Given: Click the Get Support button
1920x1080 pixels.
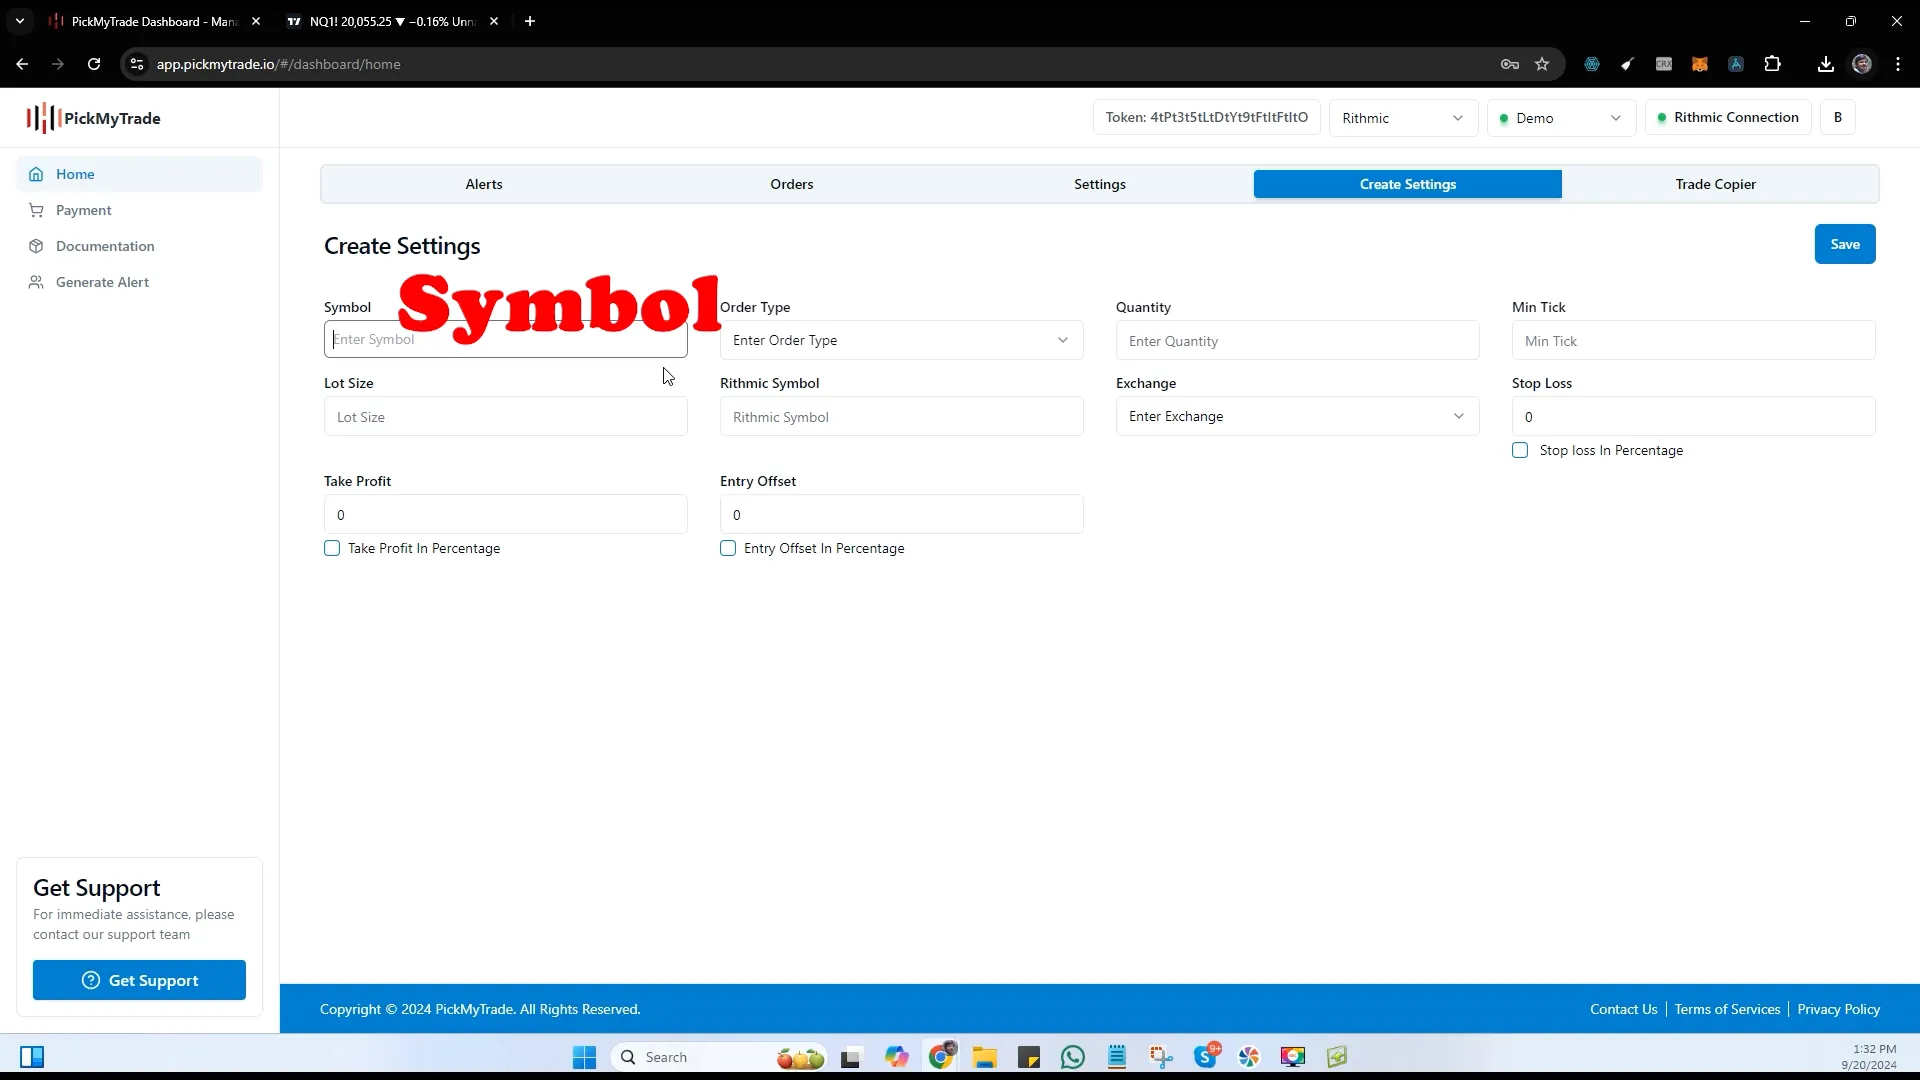Looking at the screenshot, I should tap(139, 980).
